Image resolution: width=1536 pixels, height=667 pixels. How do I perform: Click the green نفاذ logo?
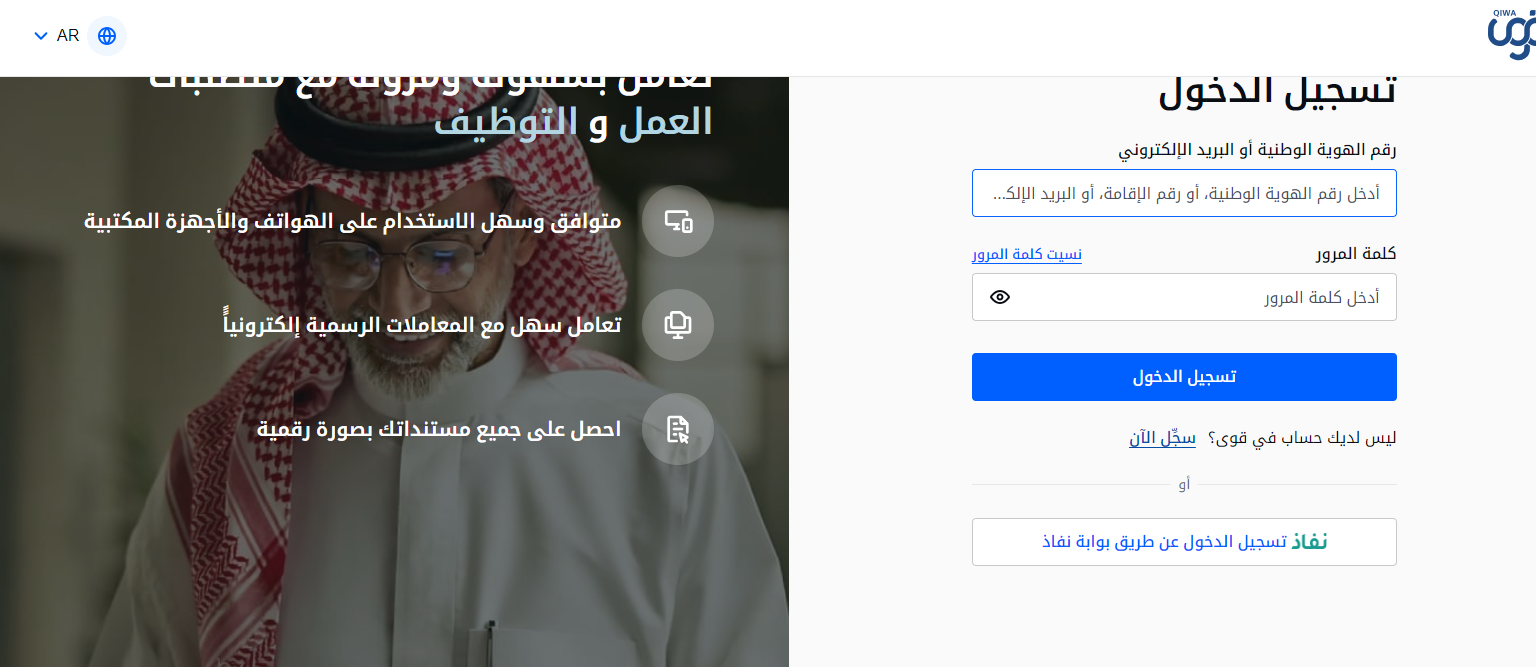(1310, 542)
